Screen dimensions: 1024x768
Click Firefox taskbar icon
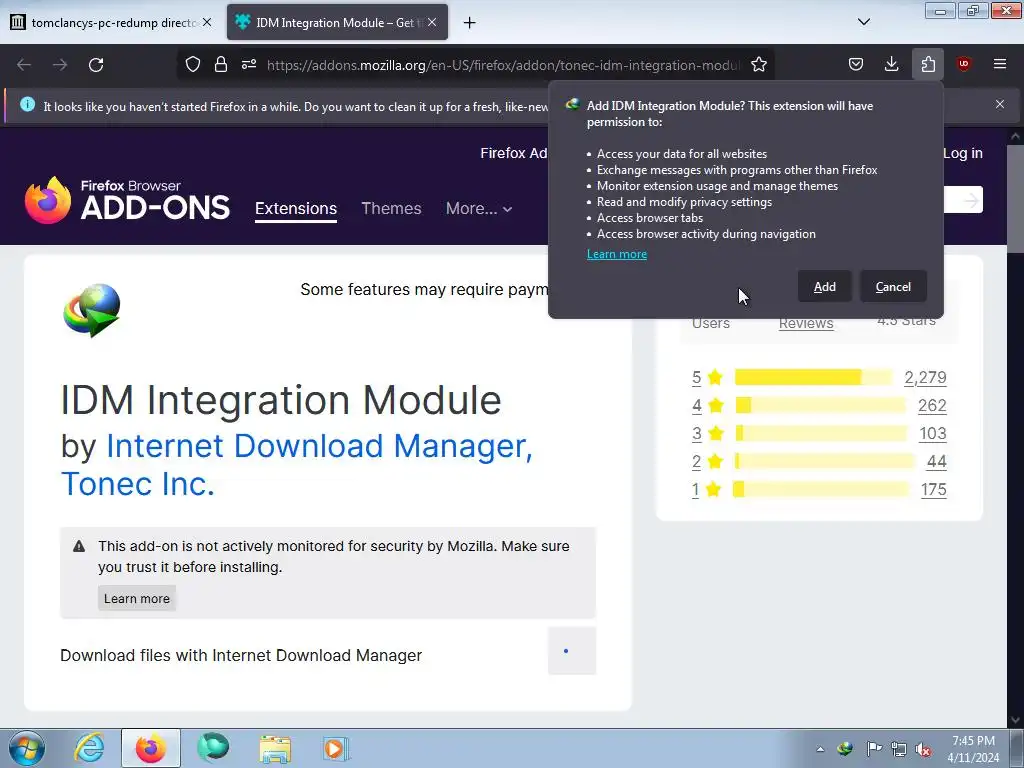151,748
